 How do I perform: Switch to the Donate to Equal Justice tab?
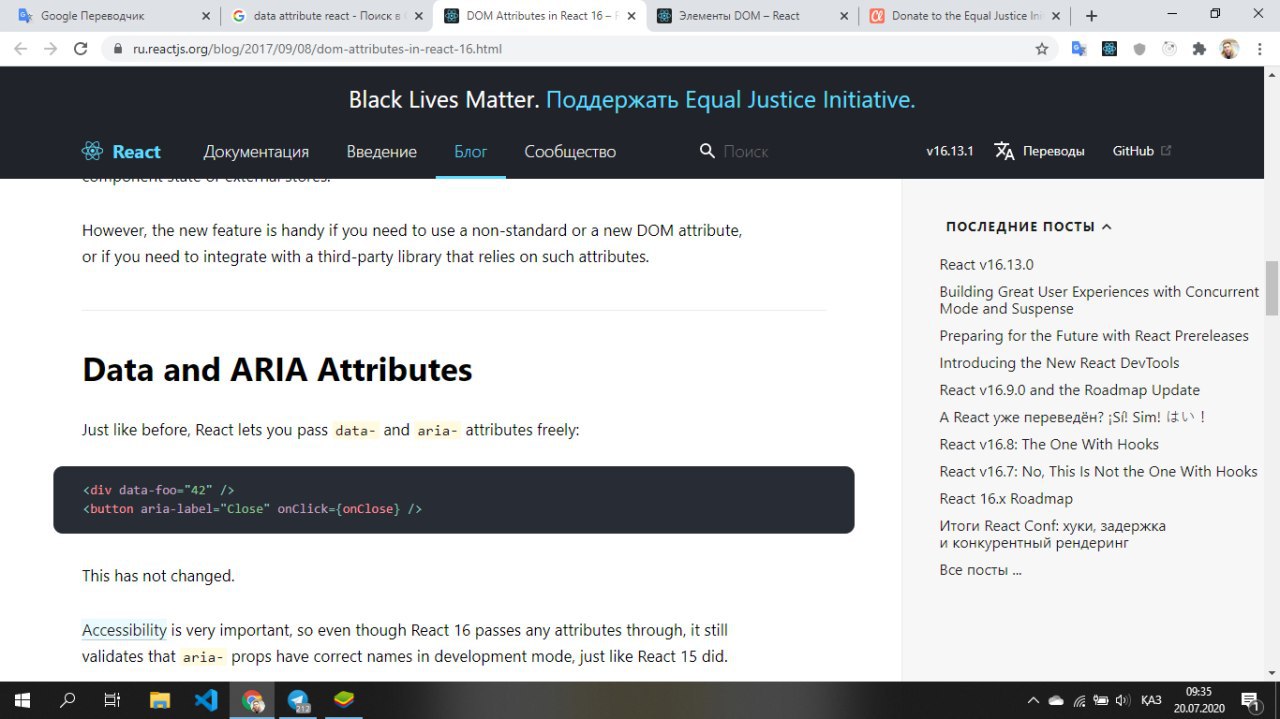click(965, 16)
